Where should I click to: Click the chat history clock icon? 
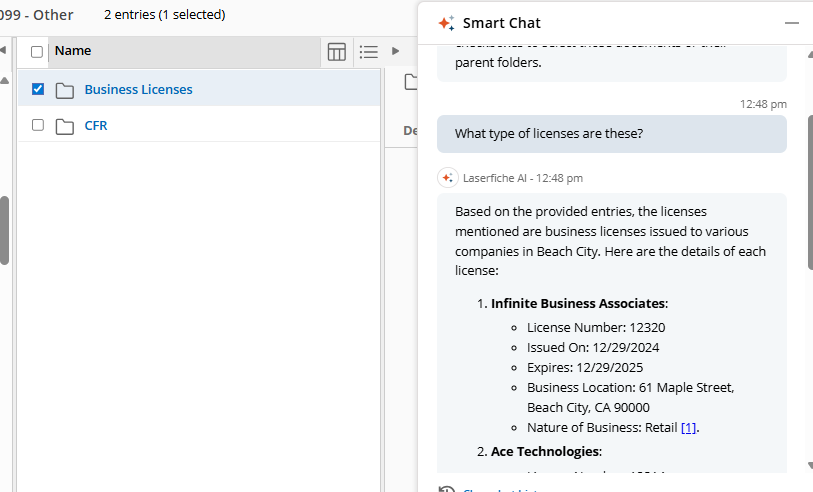[446, 490]
